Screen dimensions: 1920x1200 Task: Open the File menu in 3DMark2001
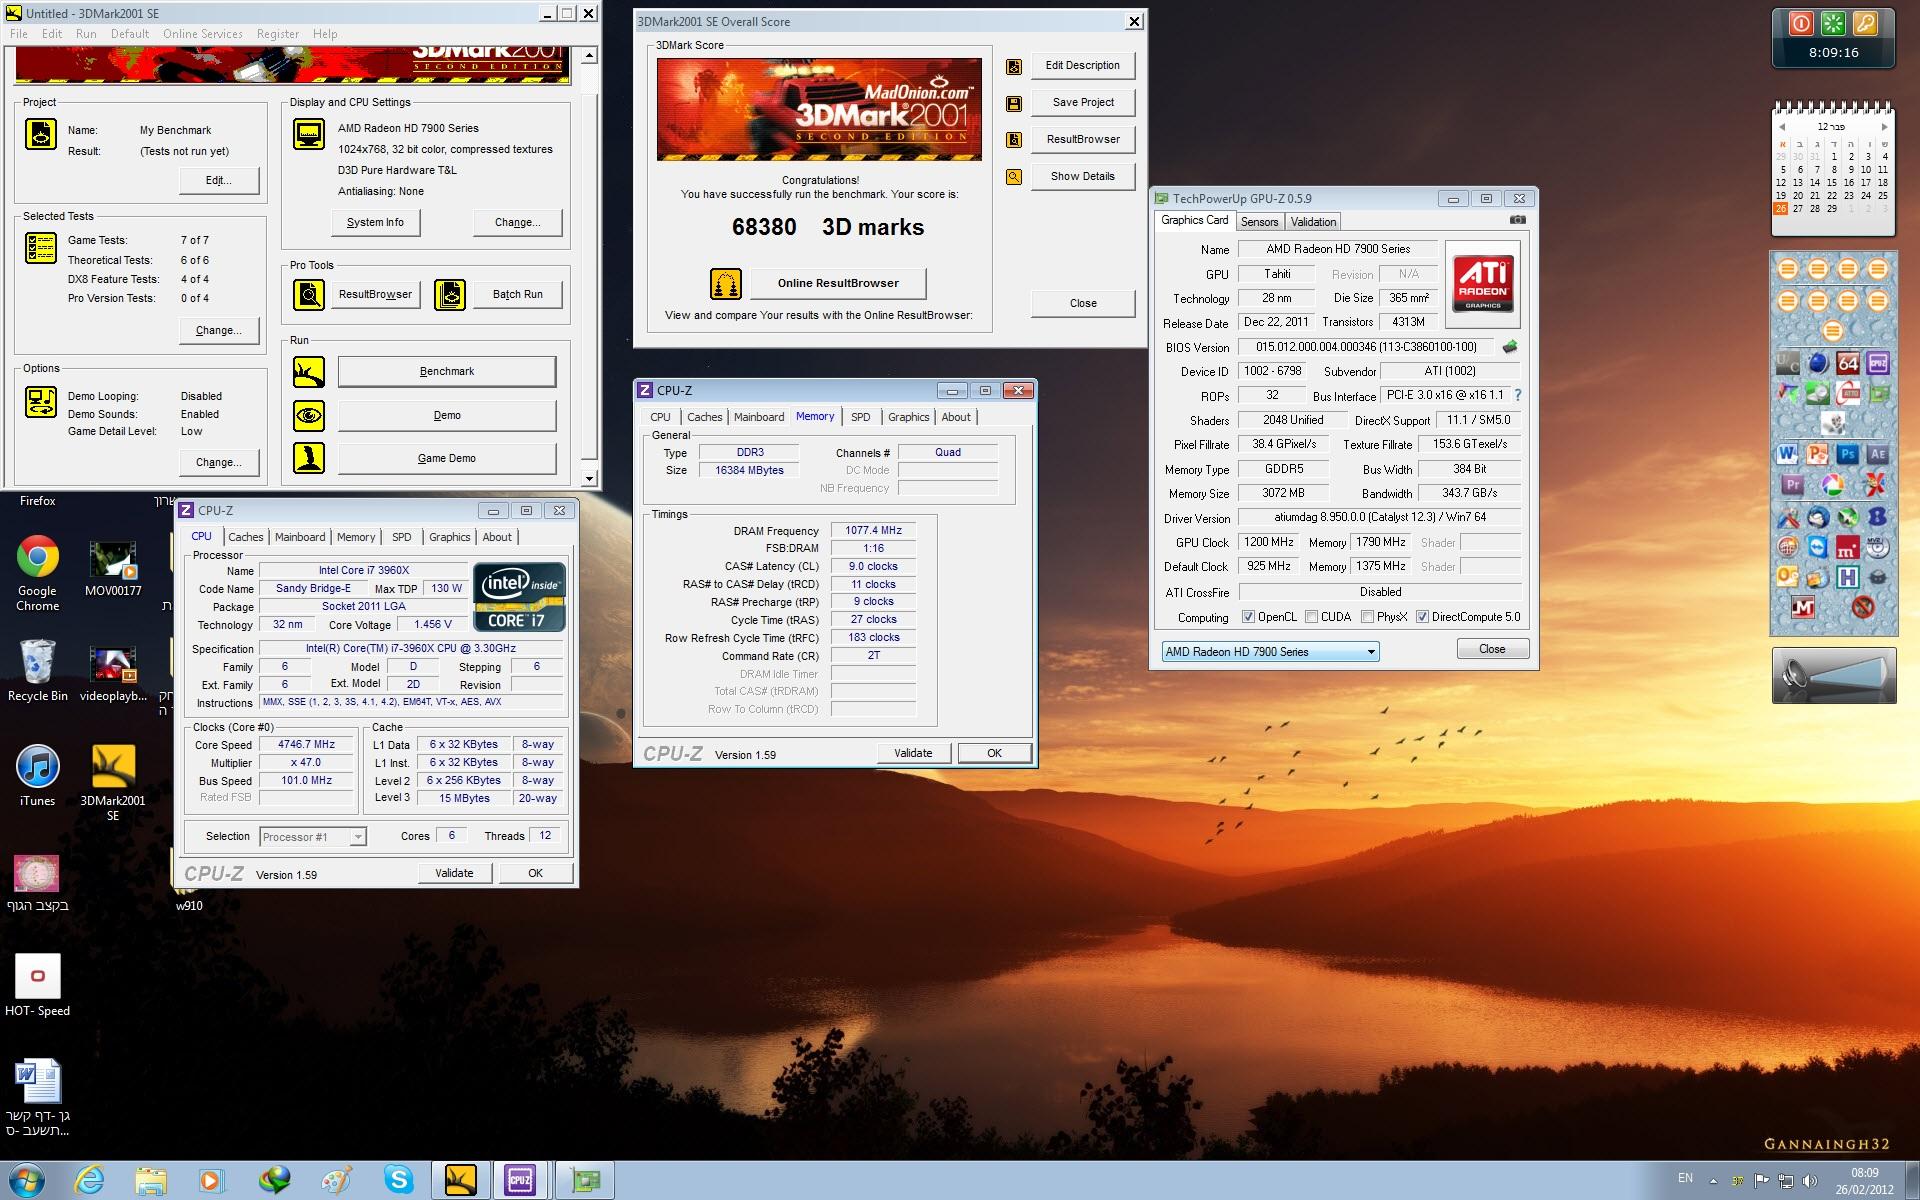point(19,34)
